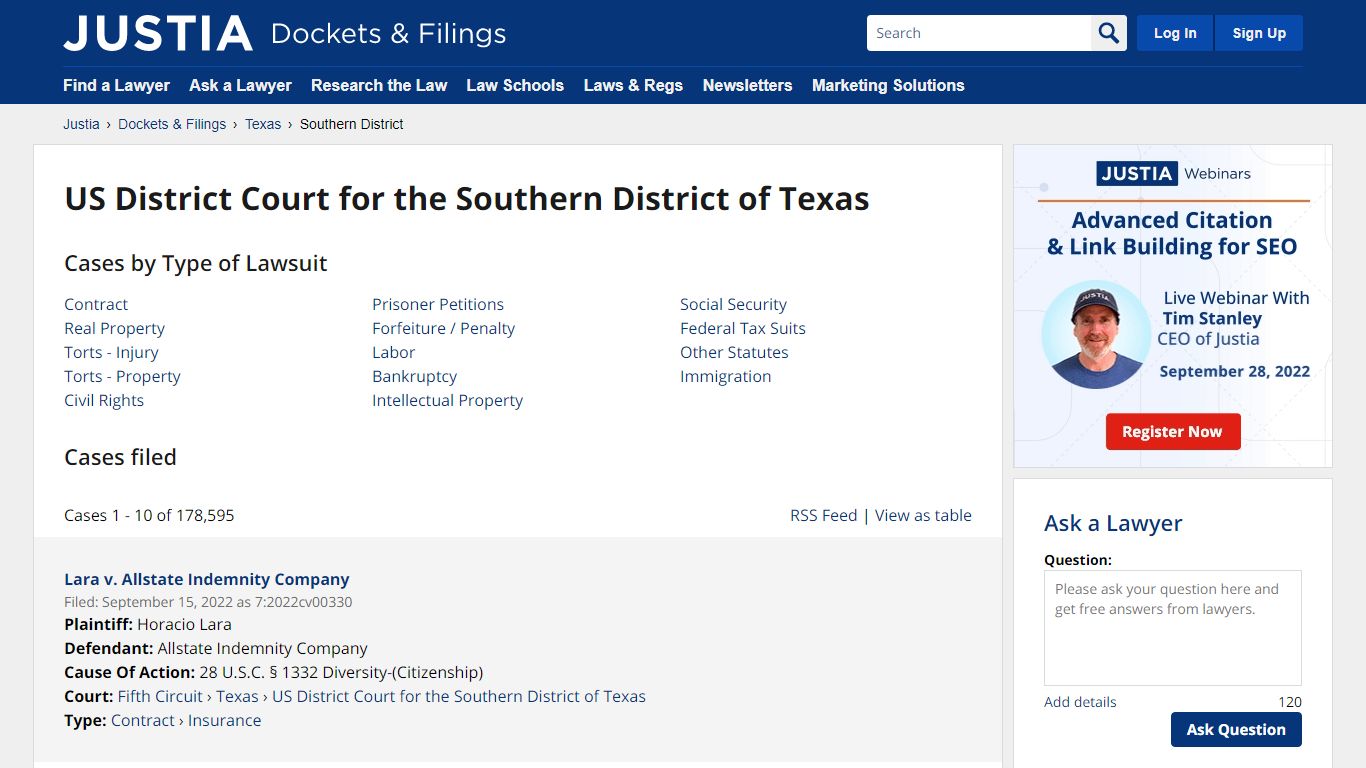Open Find a Lawyer menu
Image resolution: width=1366 pixels, height=768 pixels.
(116, 85)
